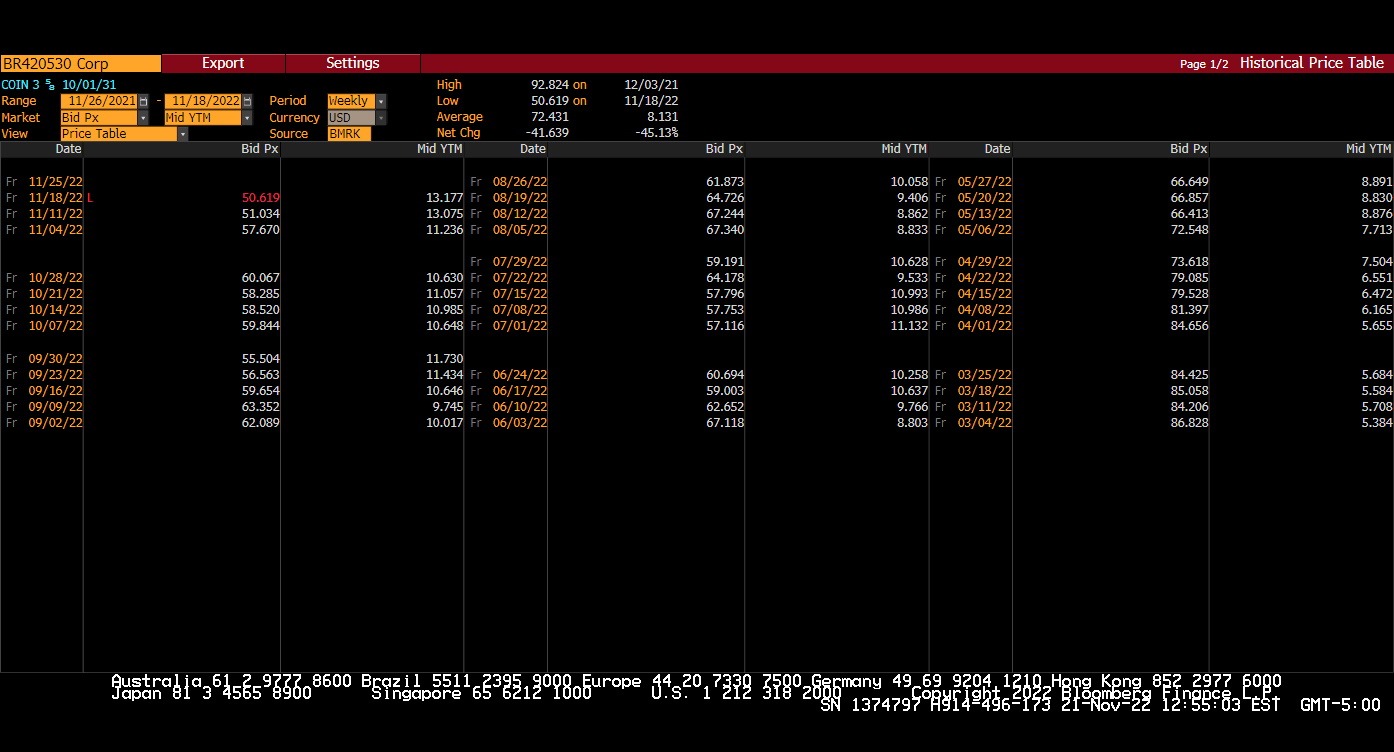1394x752 pixels.
Task: Click the low bid price 50.619 in red
Action: (260, 198)
